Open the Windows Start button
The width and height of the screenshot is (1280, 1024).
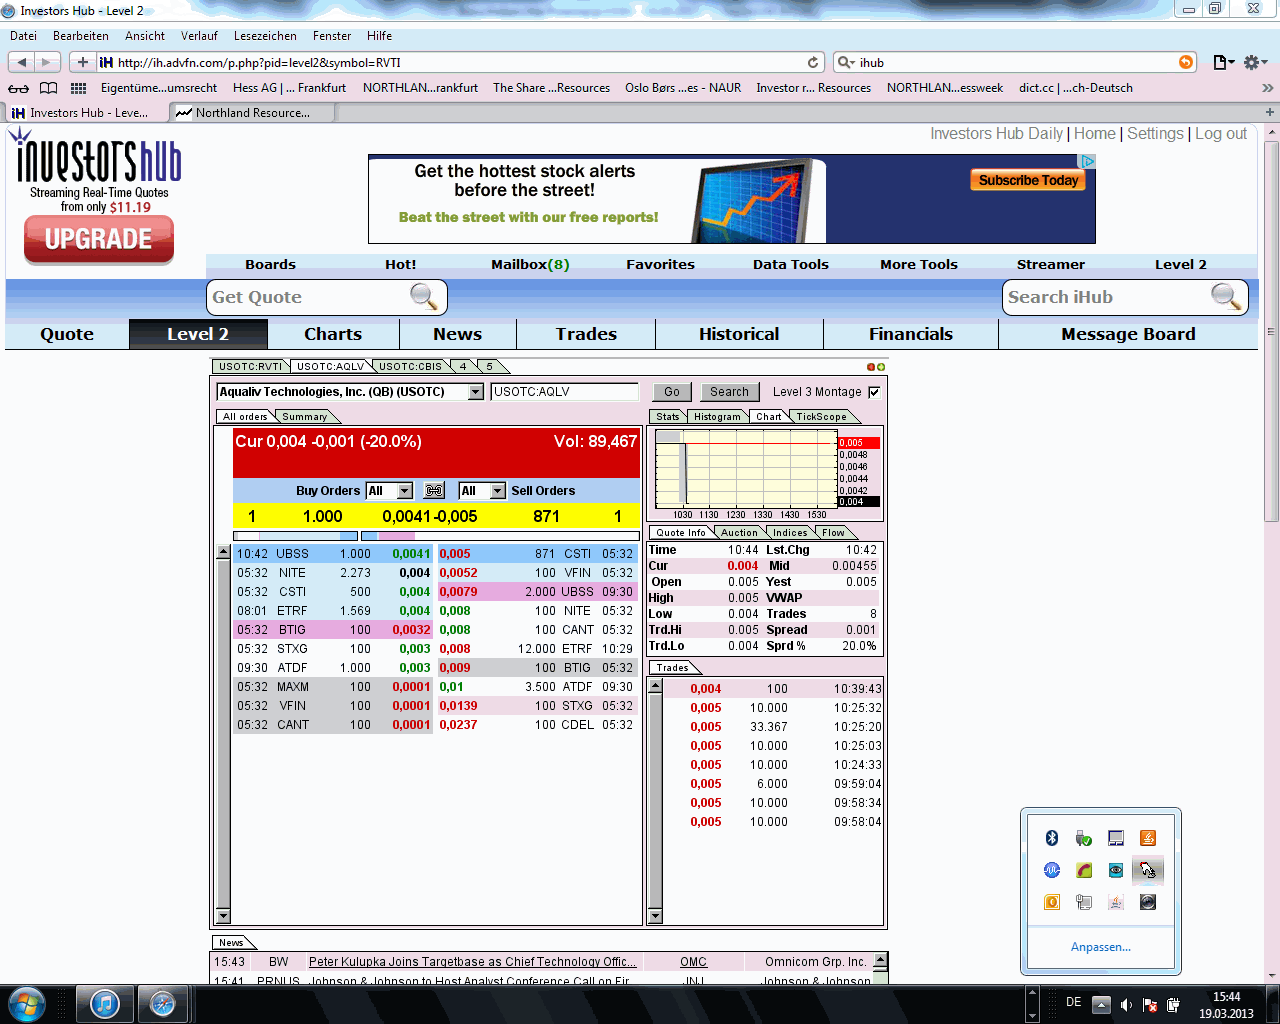(27, 1003)
